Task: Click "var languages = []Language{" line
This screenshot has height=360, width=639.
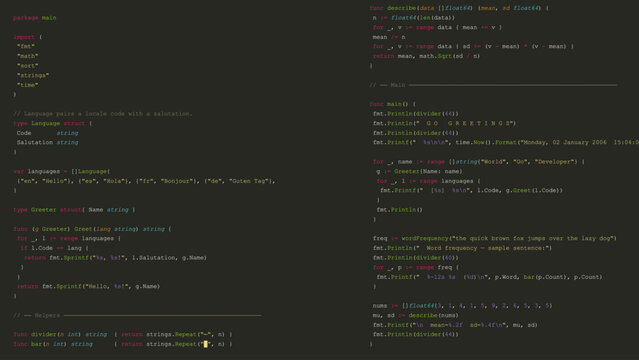Action: (62, 171)
